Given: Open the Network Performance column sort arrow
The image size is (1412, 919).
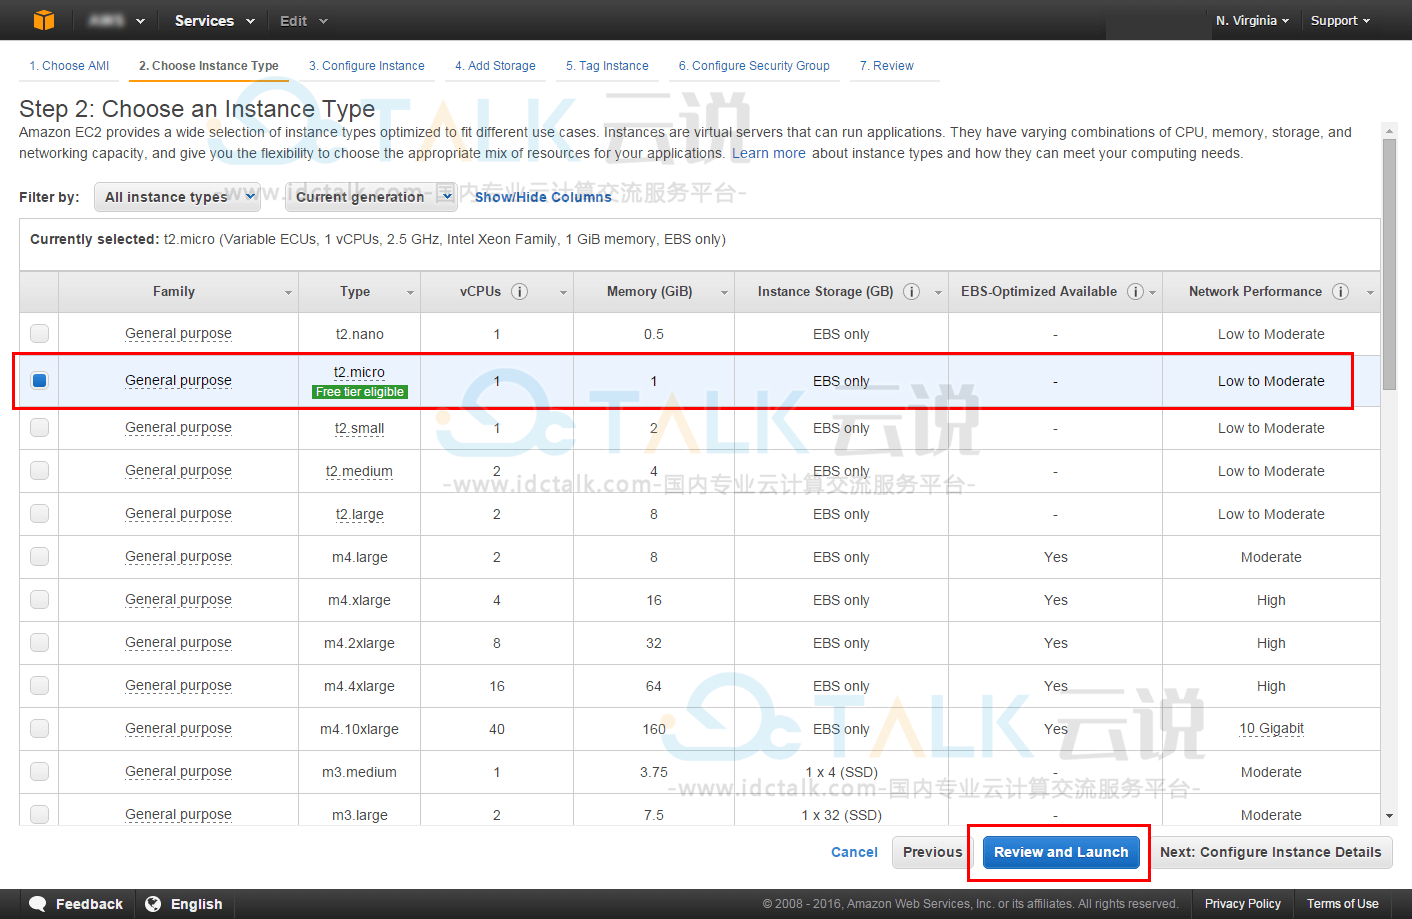Looking at the screenshot, I should (1370, 292).
